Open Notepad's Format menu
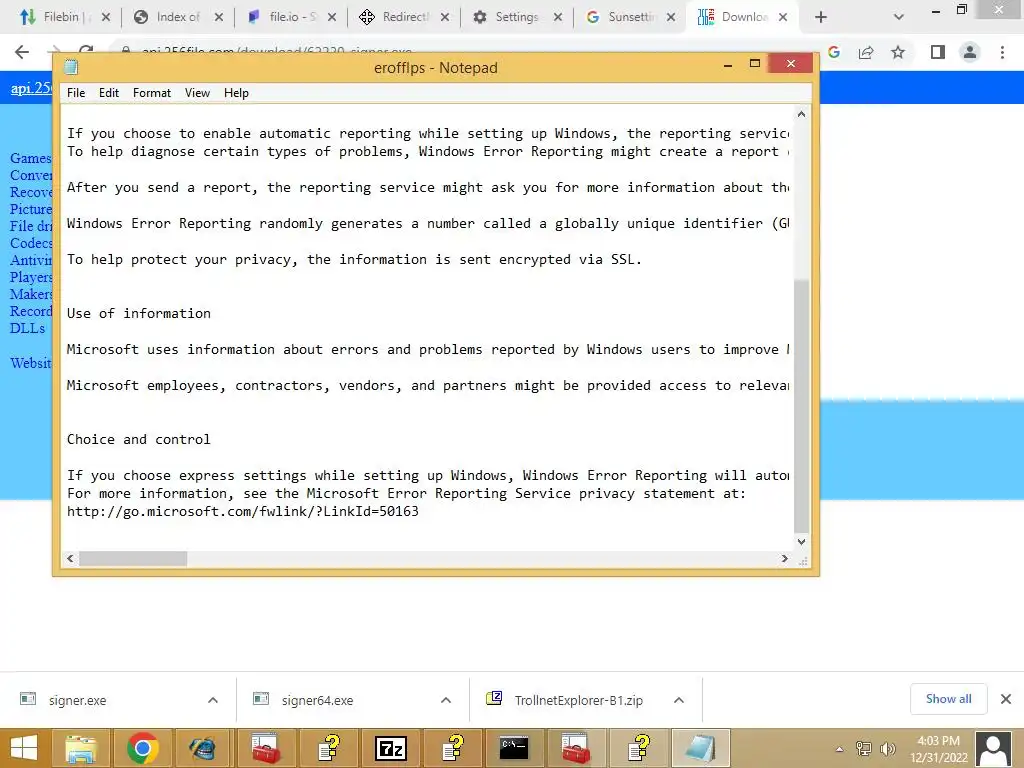Screen dimensions: 1024x768 click(152, 93)
